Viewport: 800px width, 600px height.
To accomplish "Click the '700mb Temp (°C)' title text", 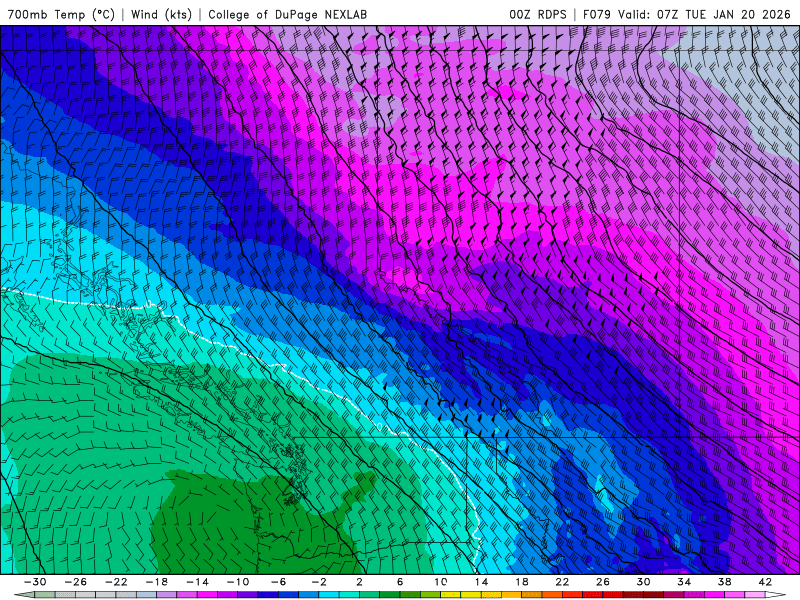I will (x=61, y=14).
